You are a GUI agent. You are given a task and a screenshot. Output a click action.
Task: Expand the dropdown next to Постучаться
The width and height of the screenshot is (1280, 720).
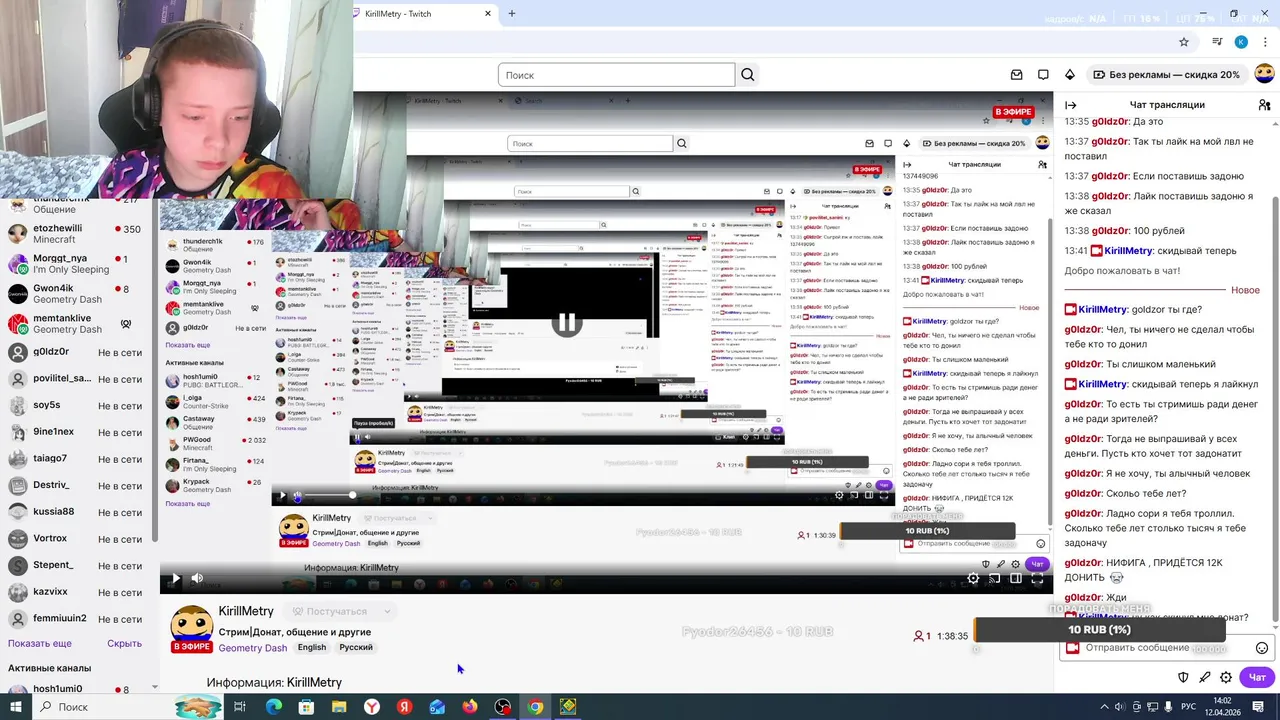[387, 611]
